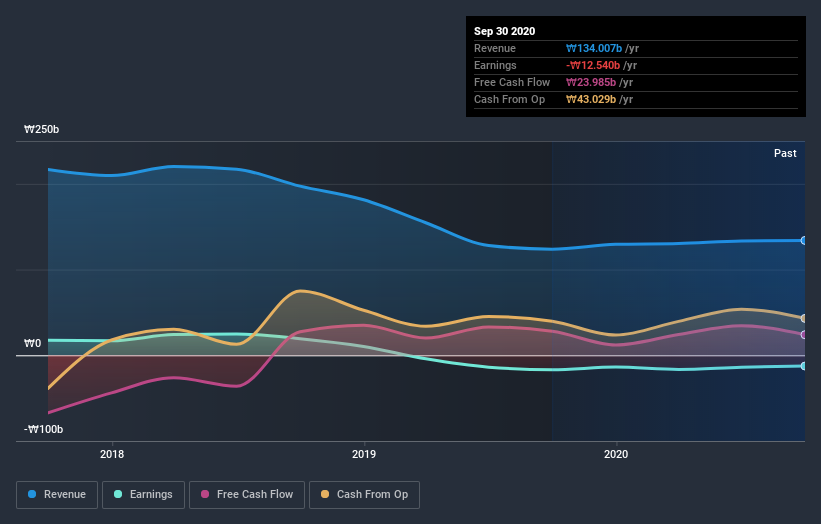Click the ₩0 y-axis label

(x=32, y=343)
